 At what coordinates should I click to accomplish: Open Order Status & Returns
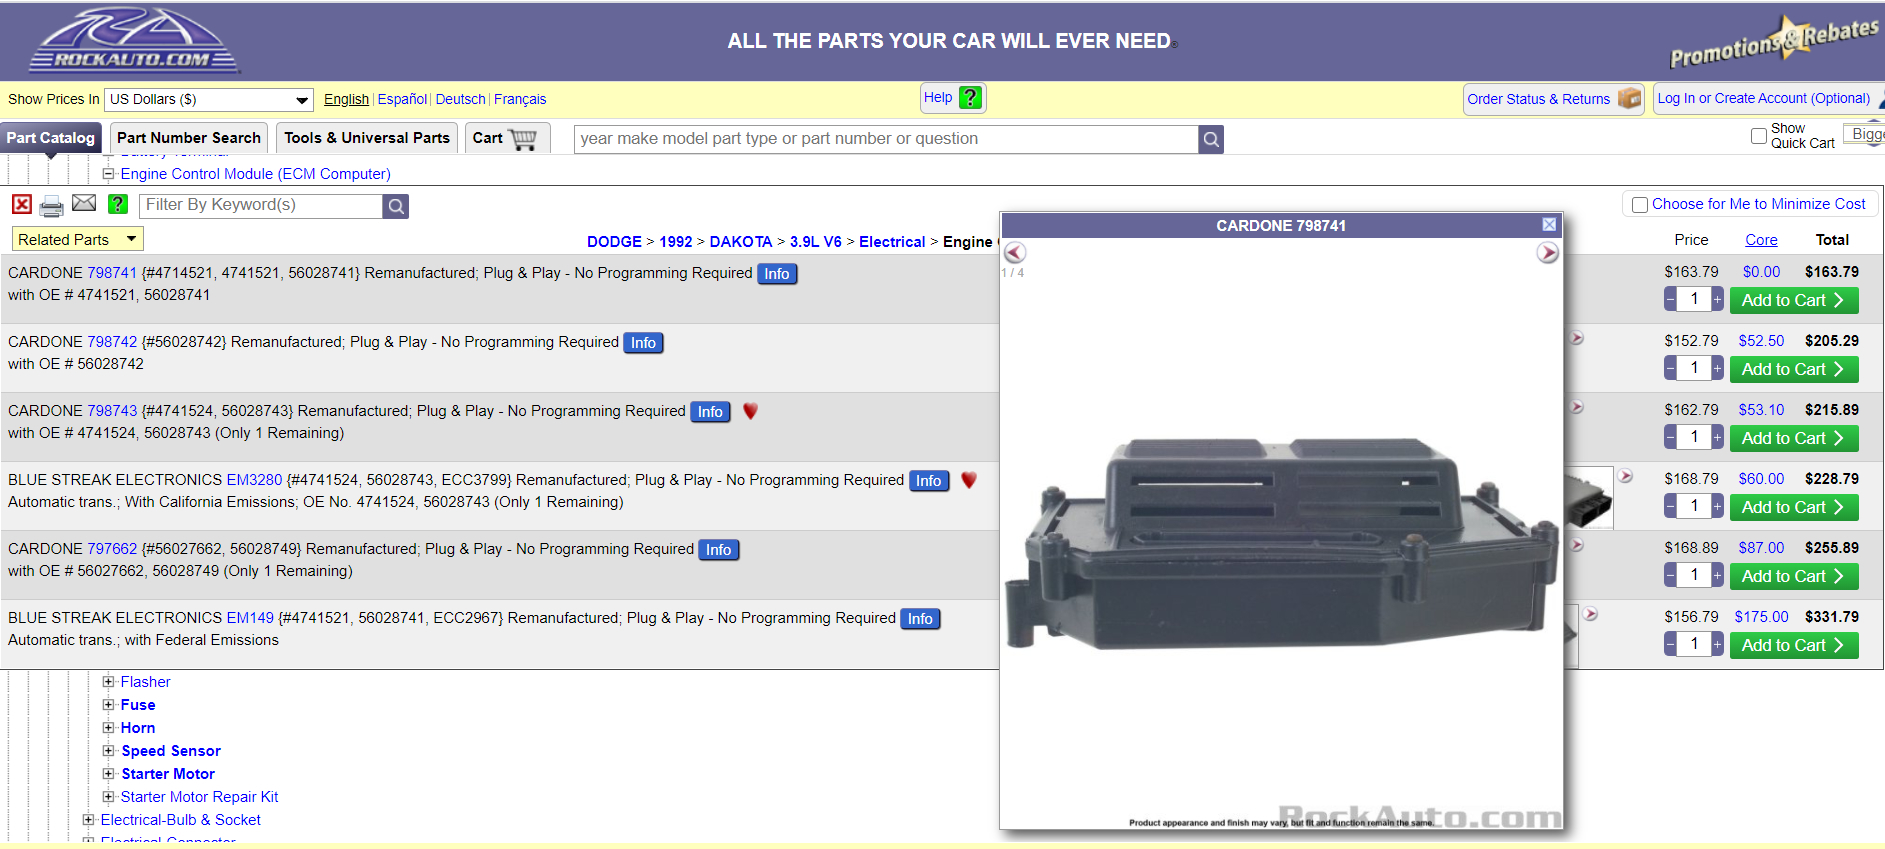click(1554, 99)
